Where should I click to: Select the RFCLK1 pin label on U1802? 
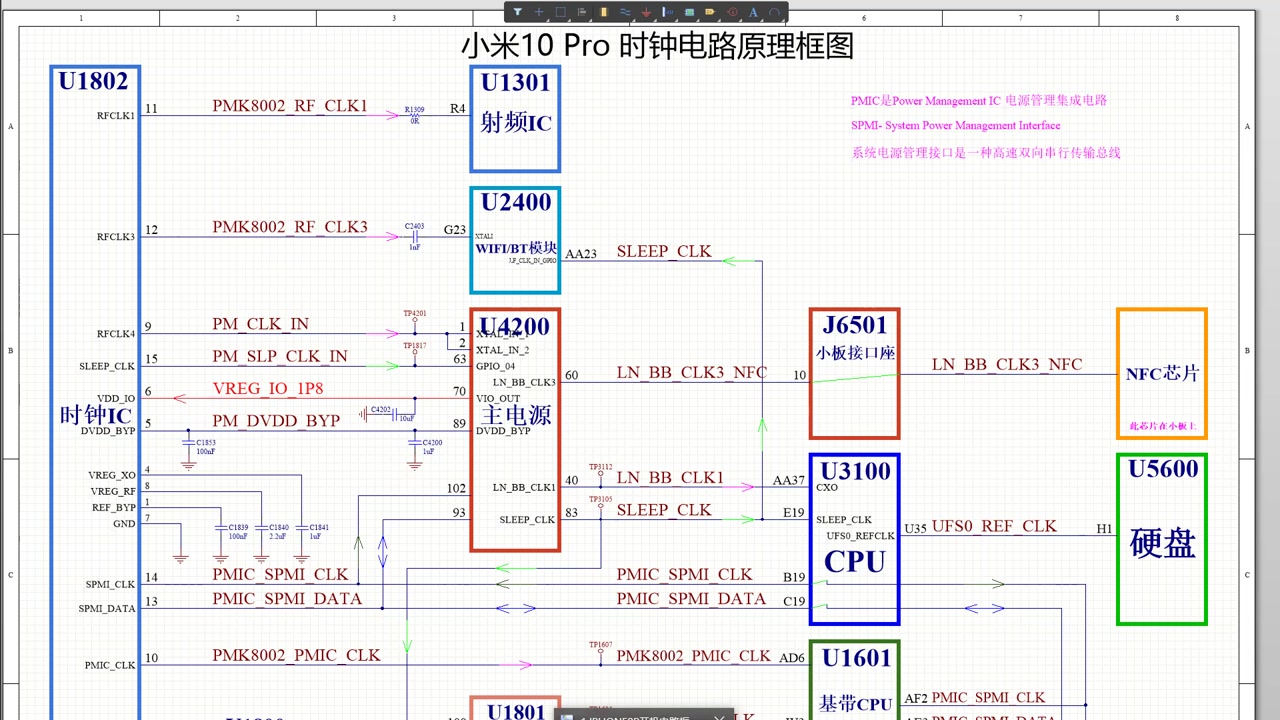116,116
